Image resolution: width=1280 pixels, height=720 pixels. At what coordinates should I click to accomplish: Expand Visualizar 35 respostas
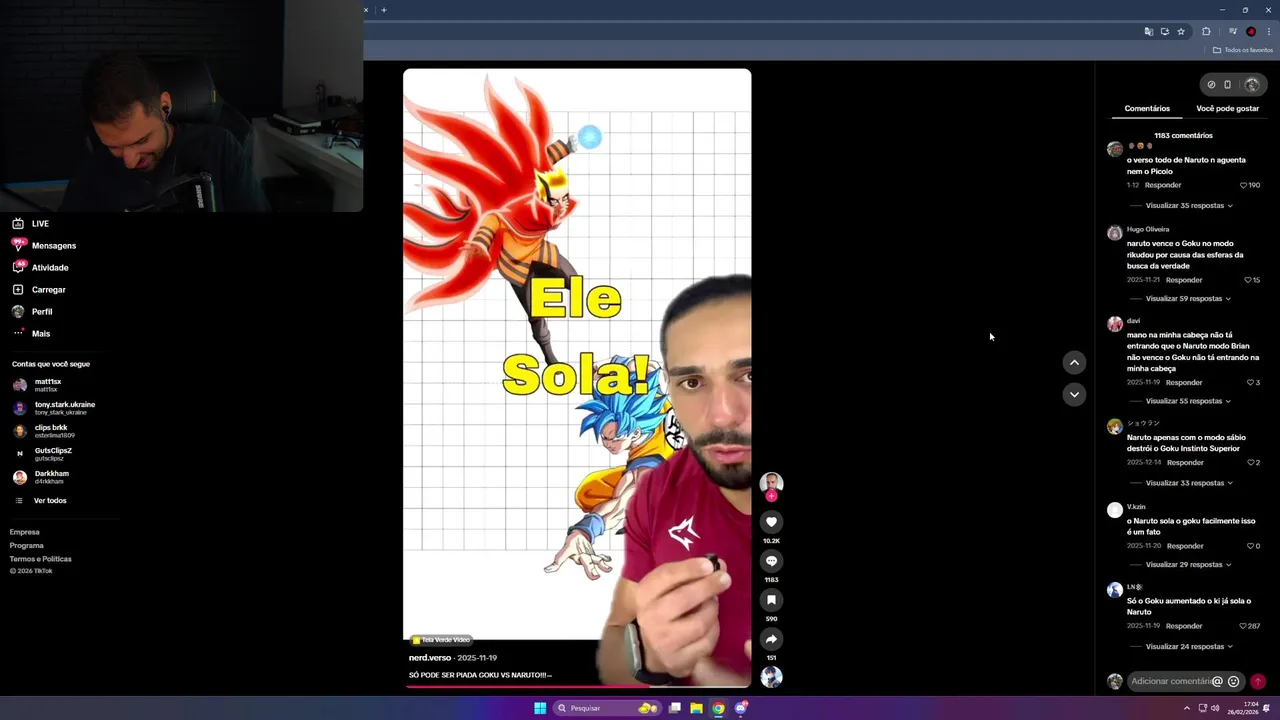[x=1188, y=206]
